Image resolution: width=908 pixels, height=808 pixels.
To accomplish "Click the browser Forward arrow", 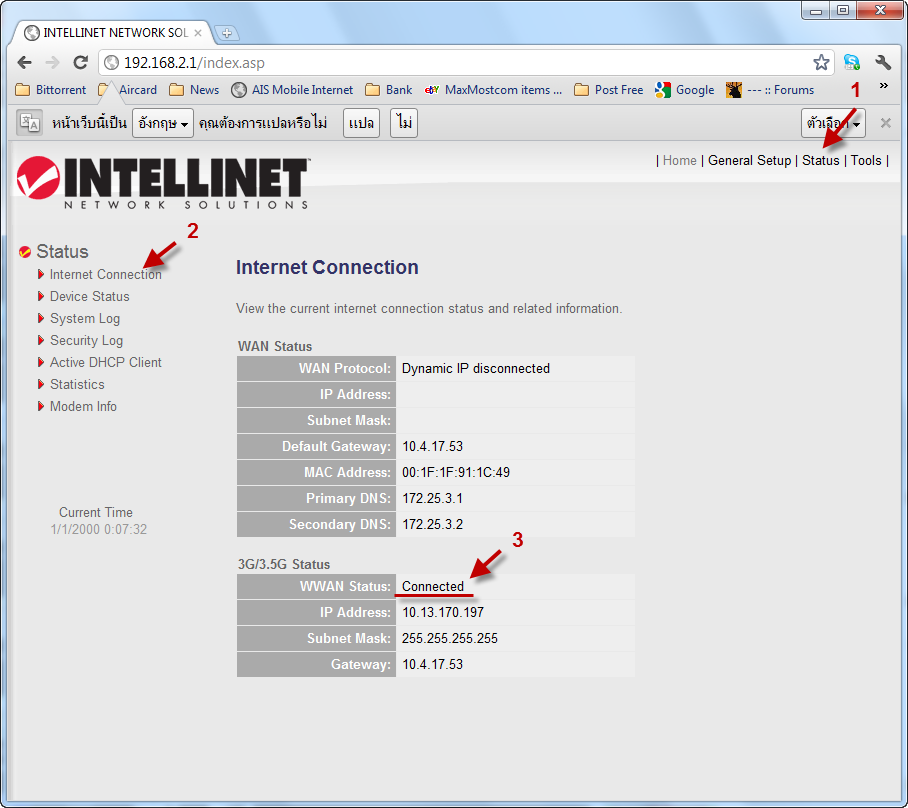I will [52, 63].
